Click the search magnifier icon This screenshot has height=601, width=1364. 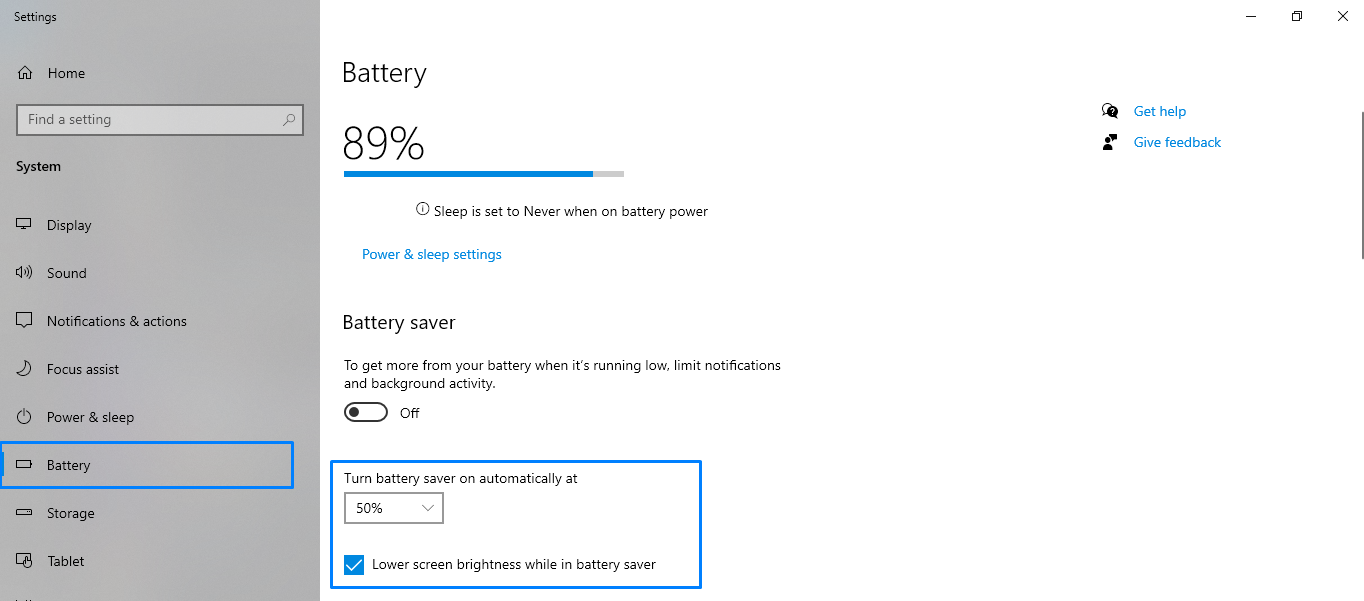(289, 120)
